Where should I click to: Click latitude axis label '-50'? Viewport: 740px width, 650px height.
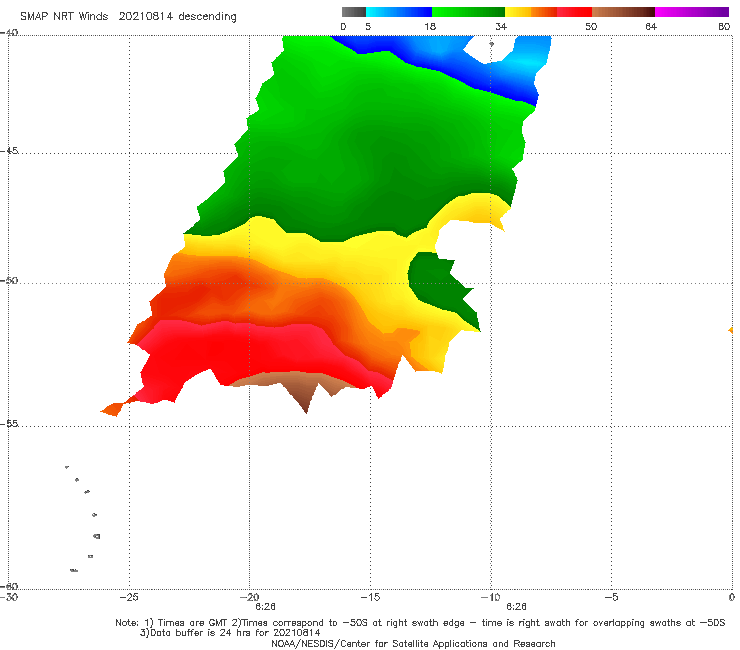click(x=9, y=280)
